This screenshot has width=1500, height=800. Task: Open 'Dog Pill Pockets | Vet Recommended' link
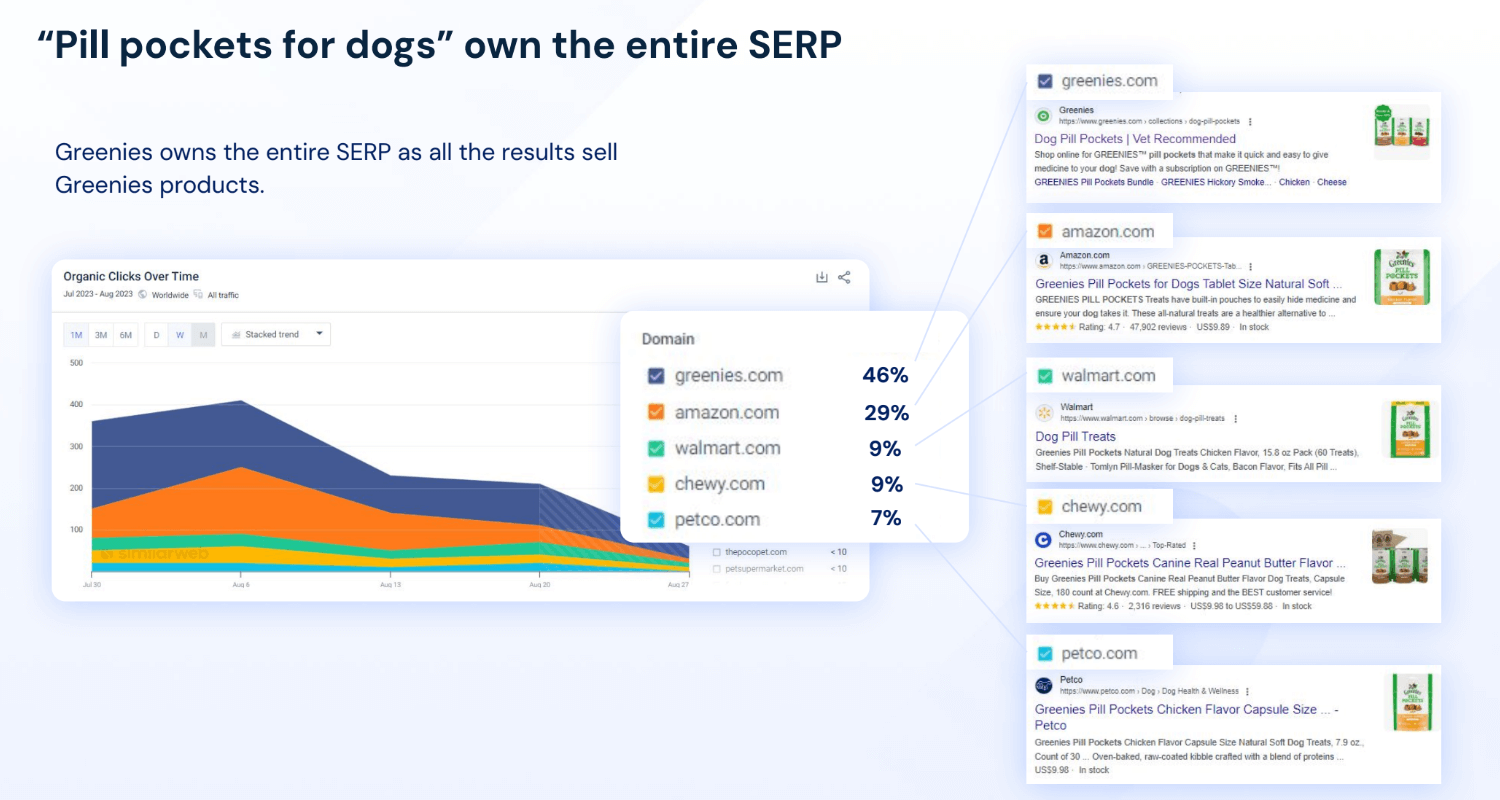click(1135, 139)
